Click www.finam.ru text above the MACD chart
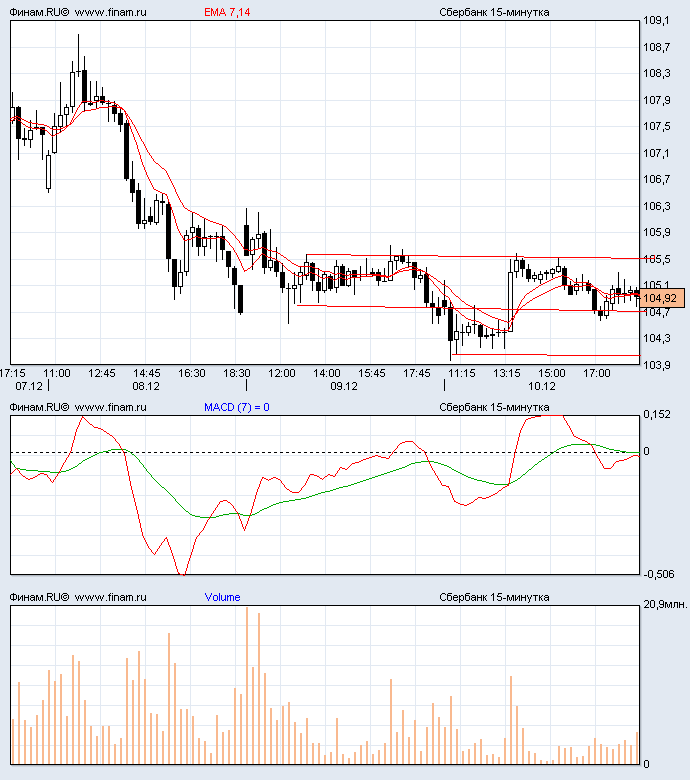Screen dimensions: 690x780 (110, 407)
